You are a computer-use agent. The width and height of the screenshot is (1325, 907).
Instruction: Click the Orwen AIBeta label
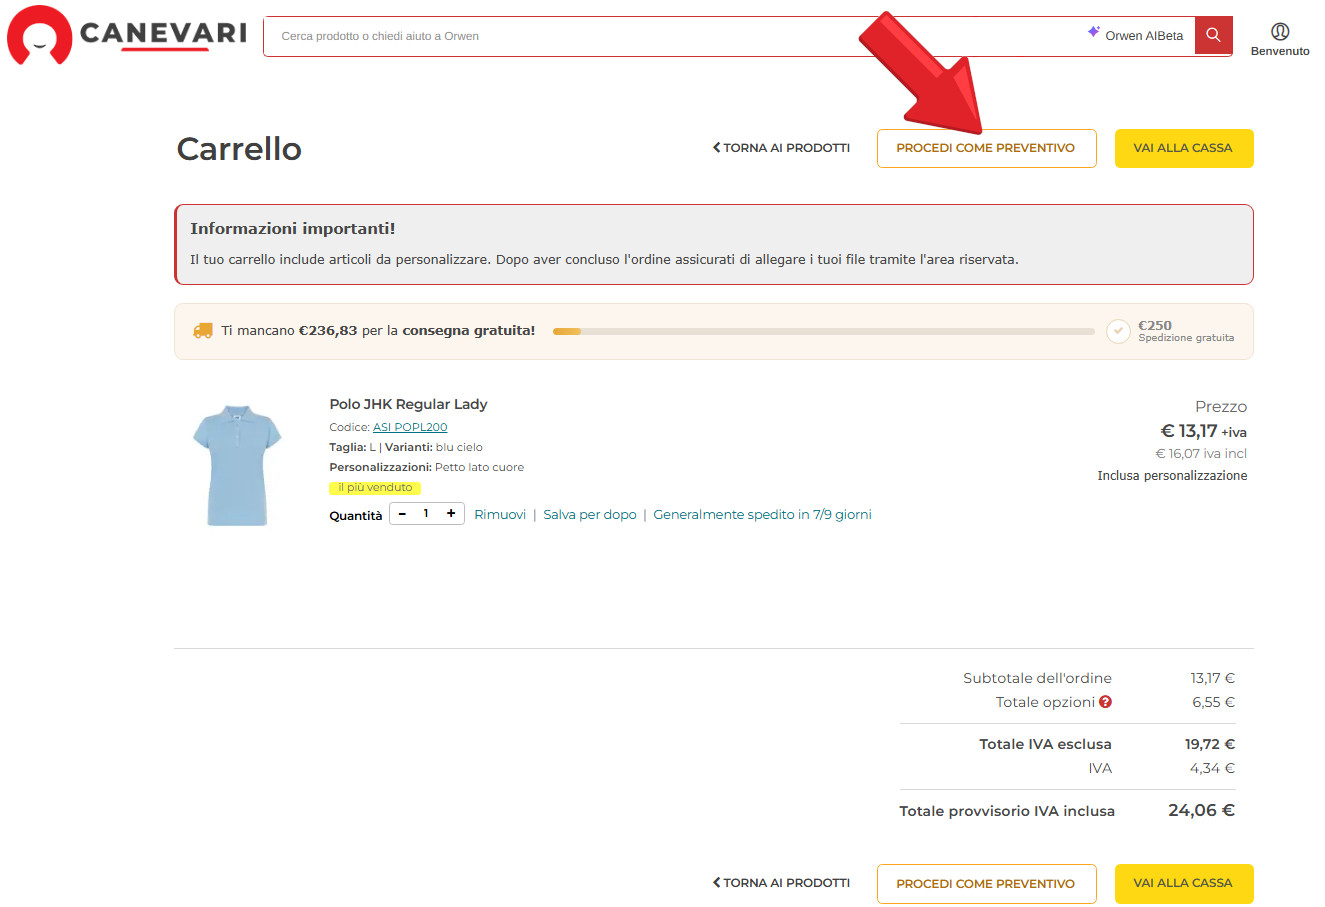[x=1144, y=36]
